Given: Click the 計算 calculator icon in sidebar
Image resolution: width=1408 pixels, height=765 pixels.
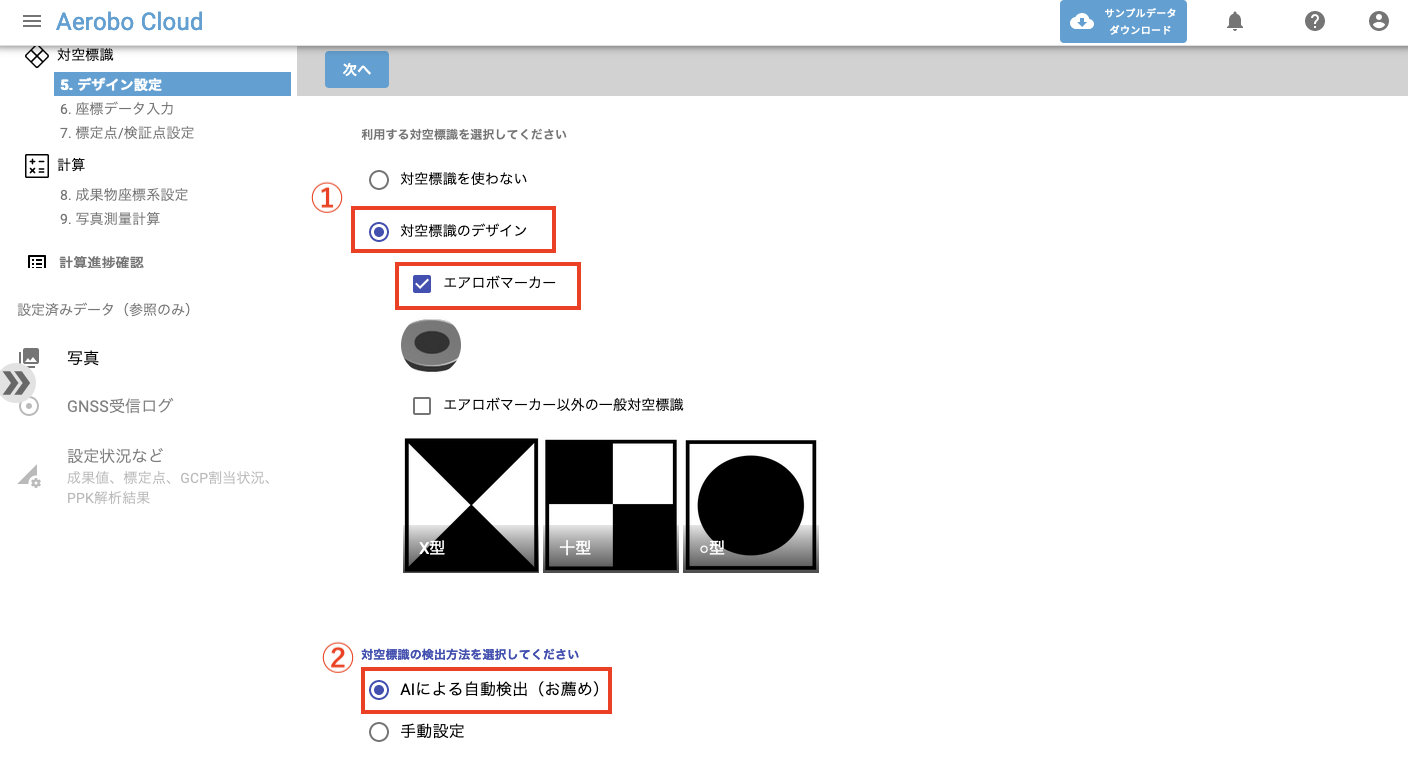Looking at the screenshot, I should (x=37, y=166).
